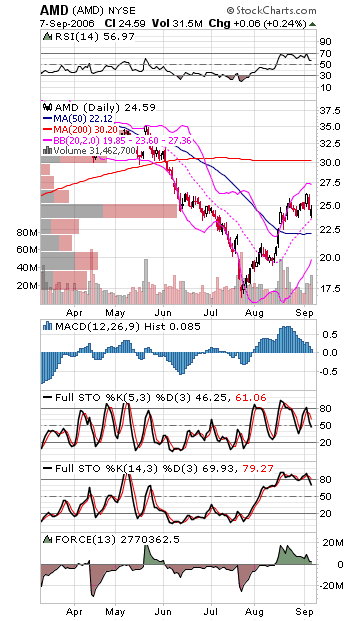Click the FORCE(13) area chart icon
Viewport: 360px width, 621px height.
[x=48, y=539]
